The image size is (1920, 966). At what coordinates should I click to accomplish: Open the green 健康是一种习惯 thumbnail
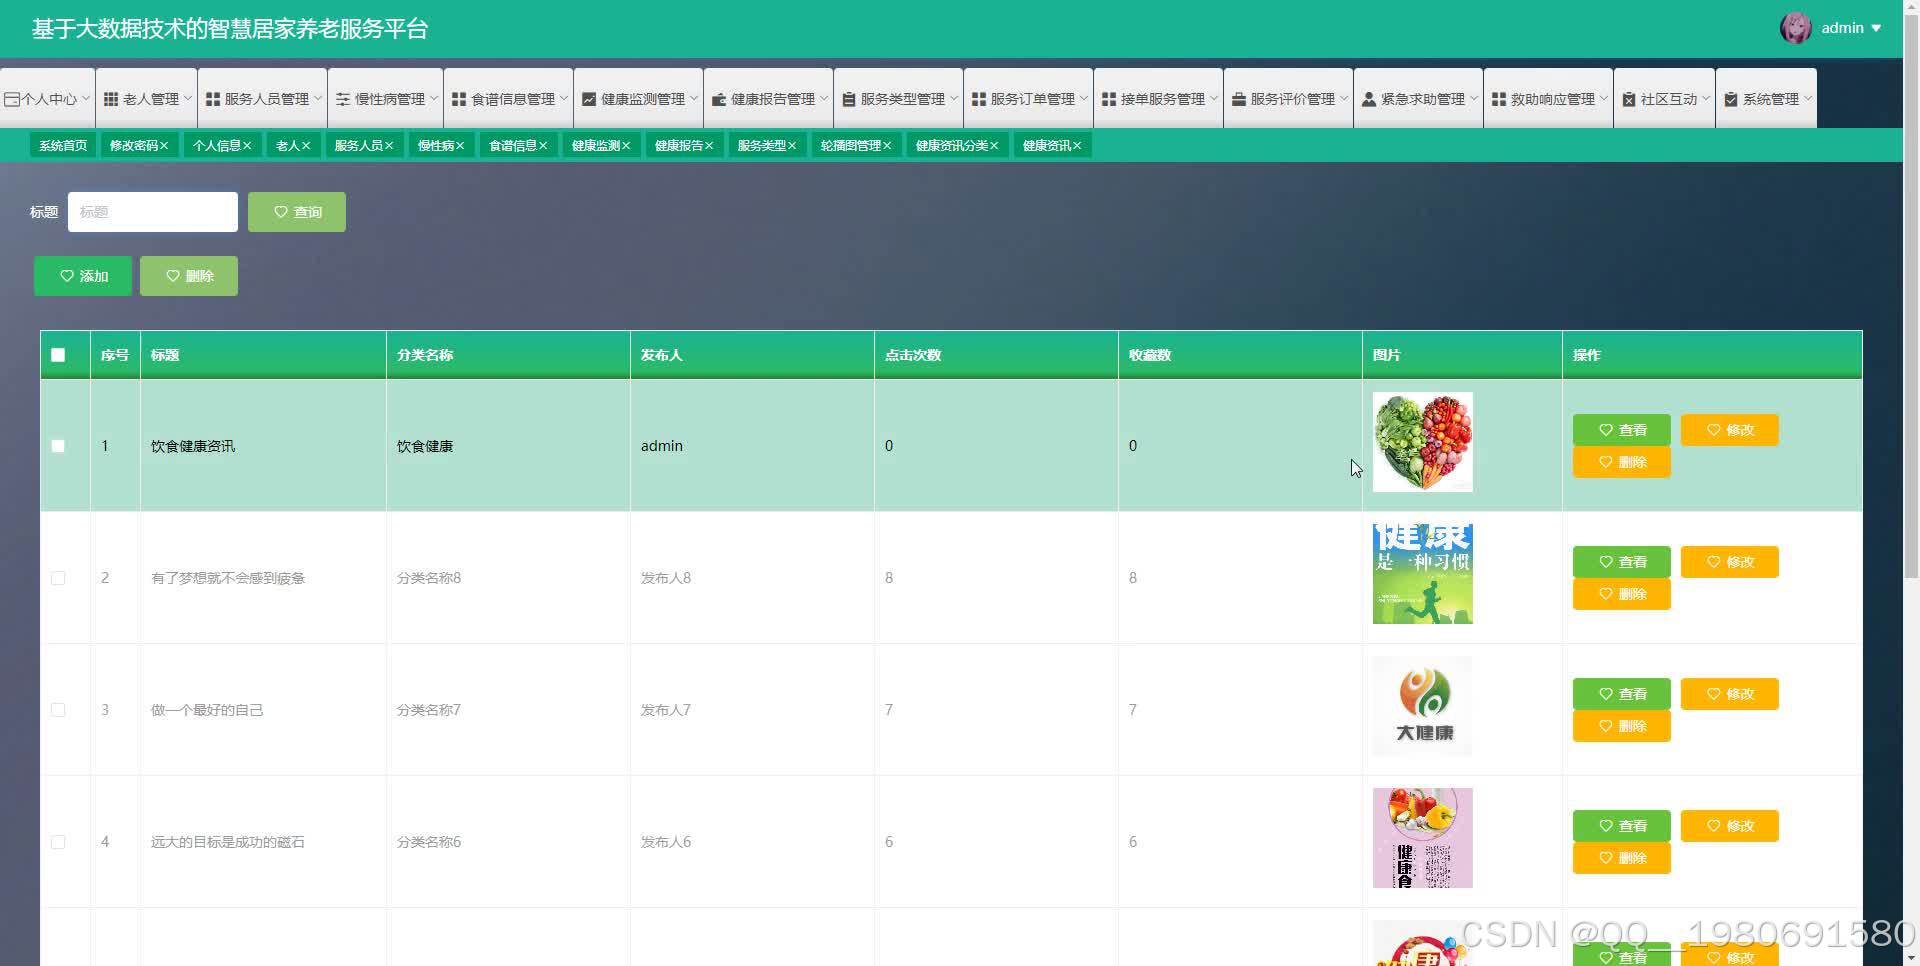pos(1423,574)
